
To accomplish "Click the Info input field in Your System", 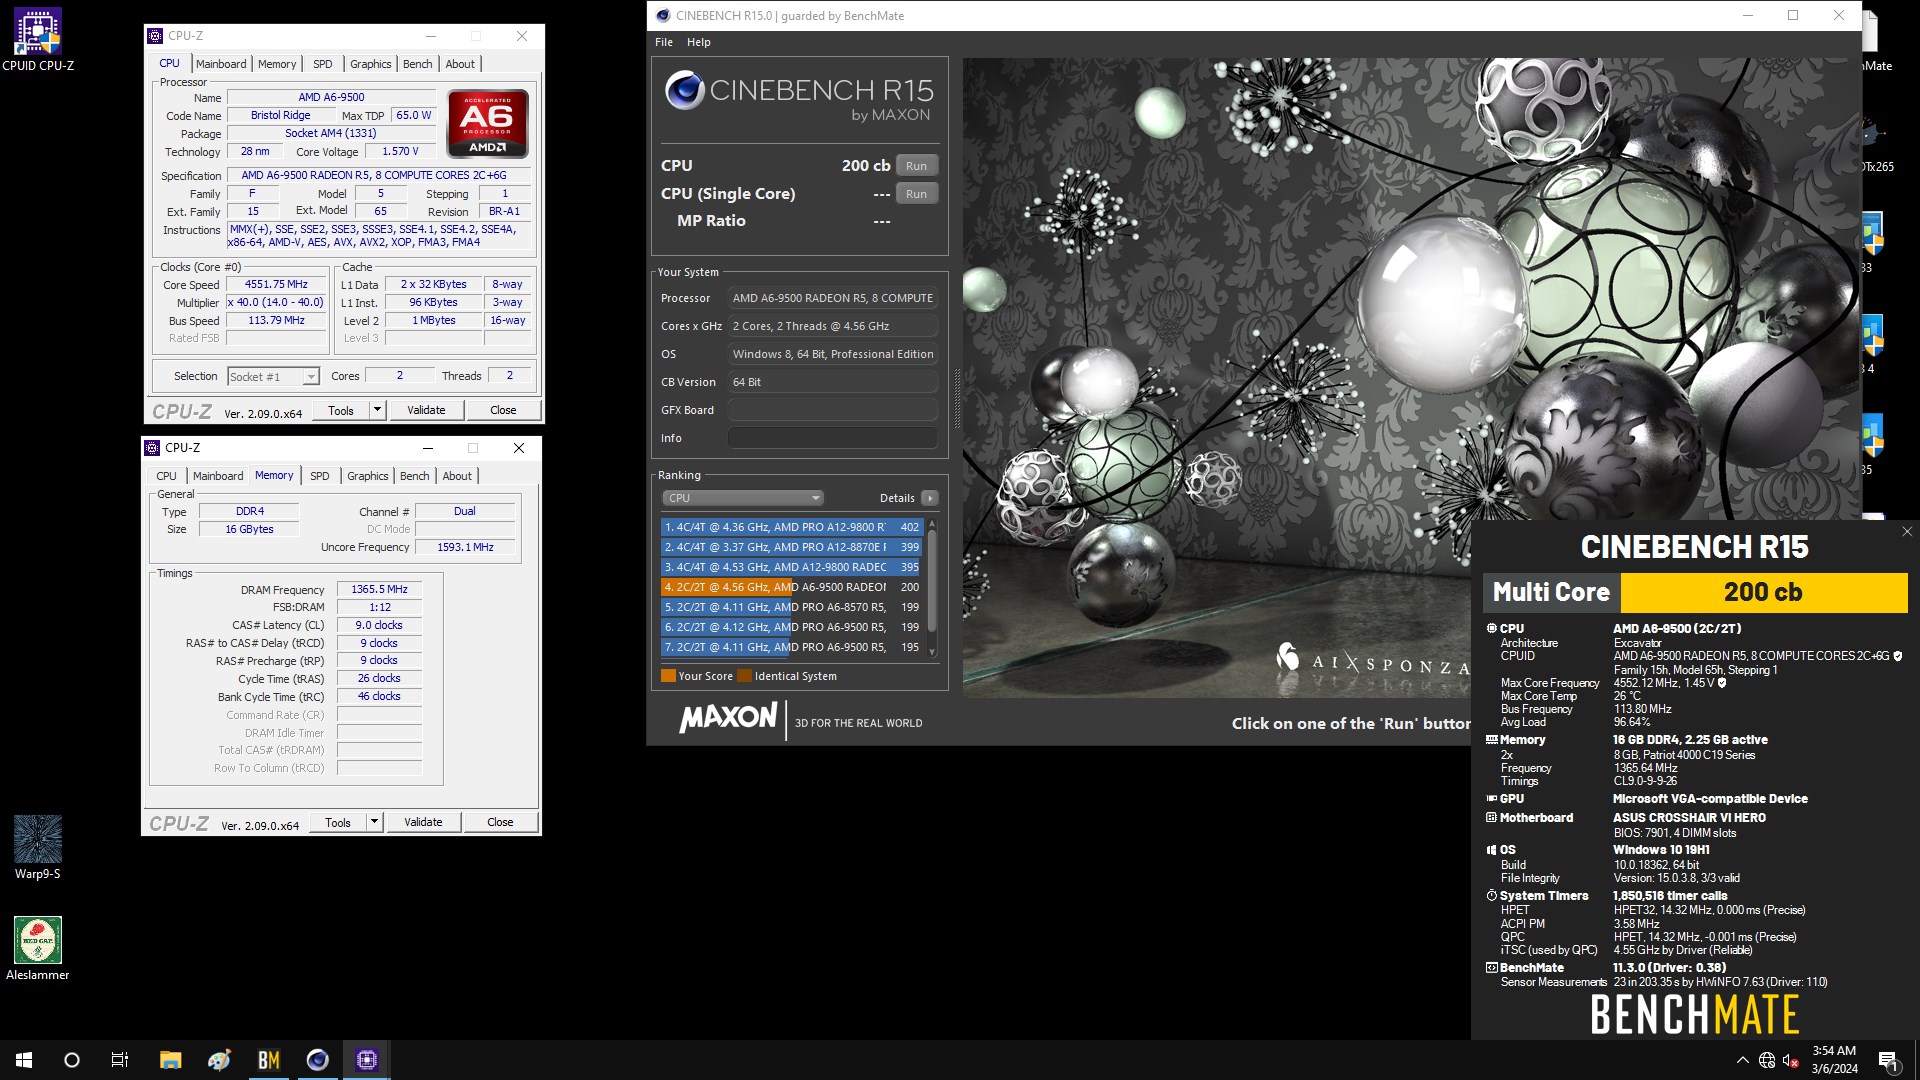I will tap(833, 438).
